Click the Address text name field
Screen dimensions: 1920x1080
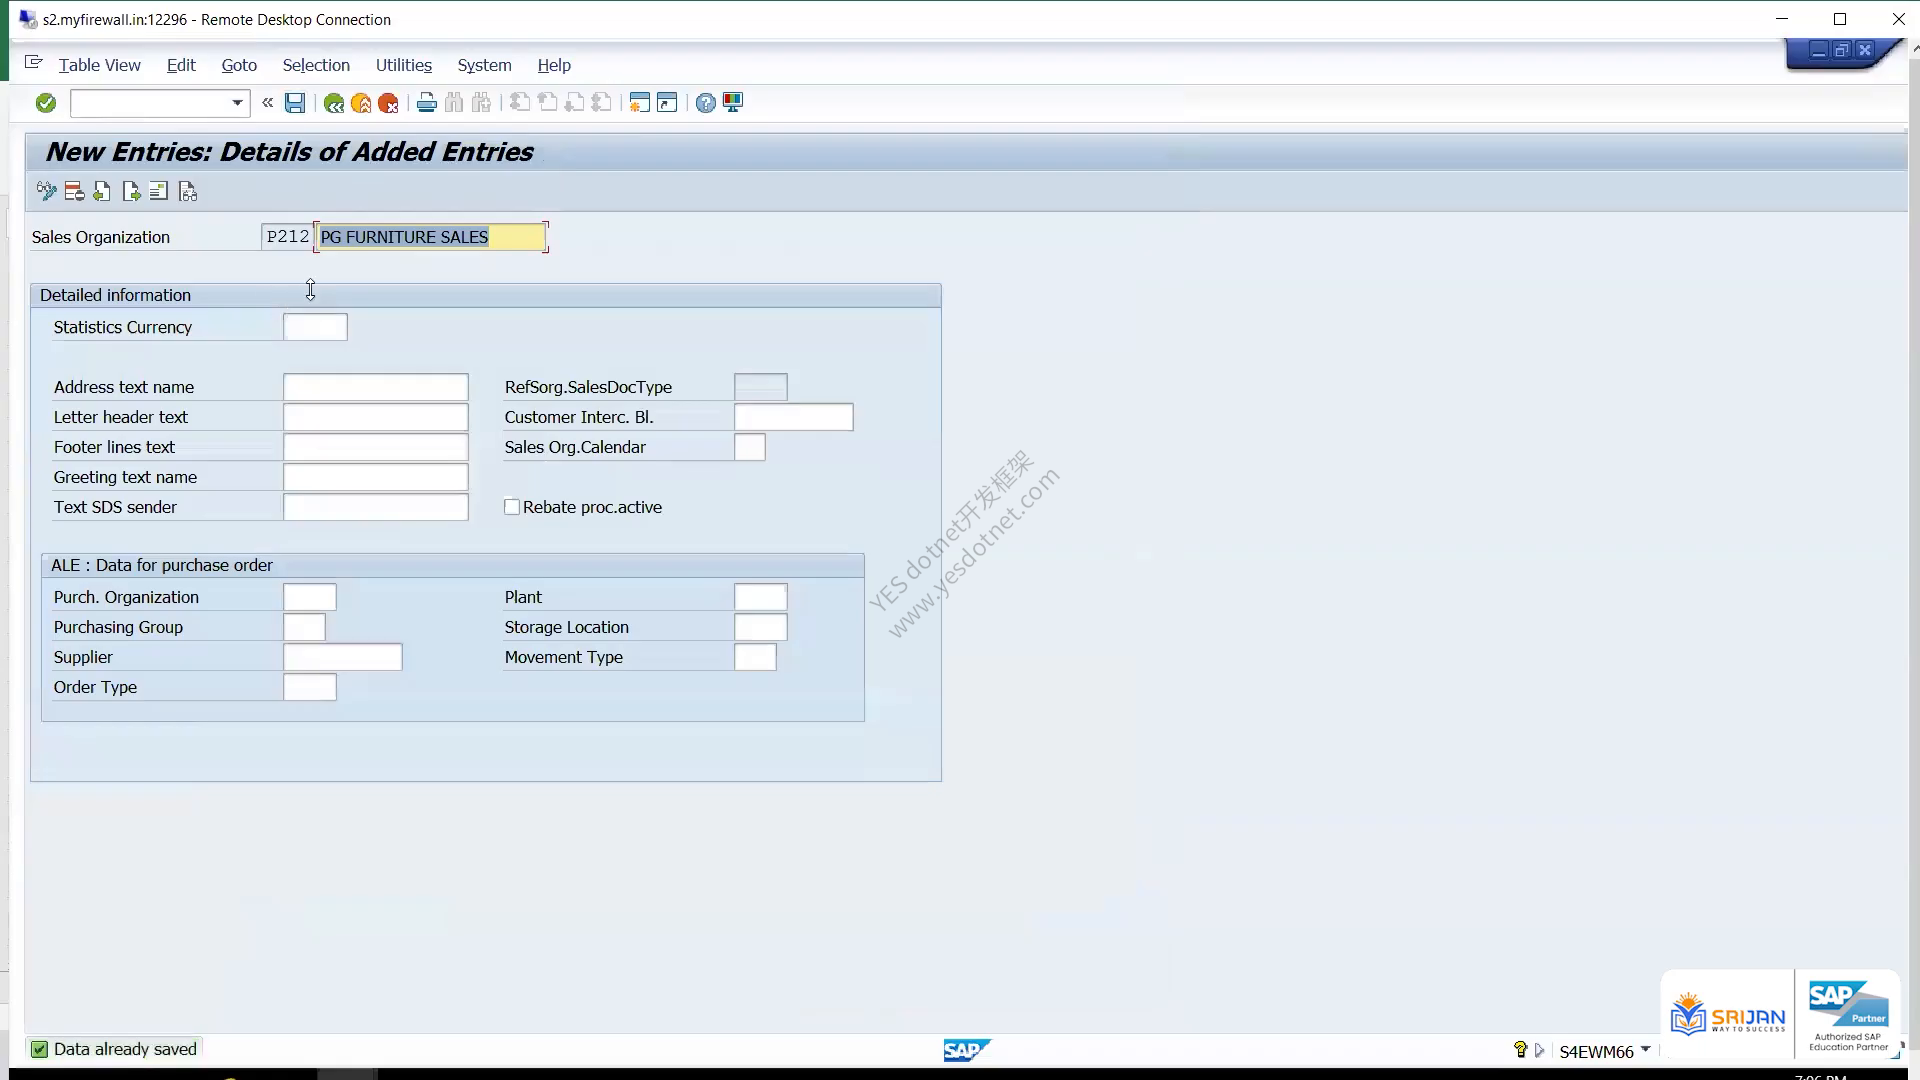tap(376, 387)
